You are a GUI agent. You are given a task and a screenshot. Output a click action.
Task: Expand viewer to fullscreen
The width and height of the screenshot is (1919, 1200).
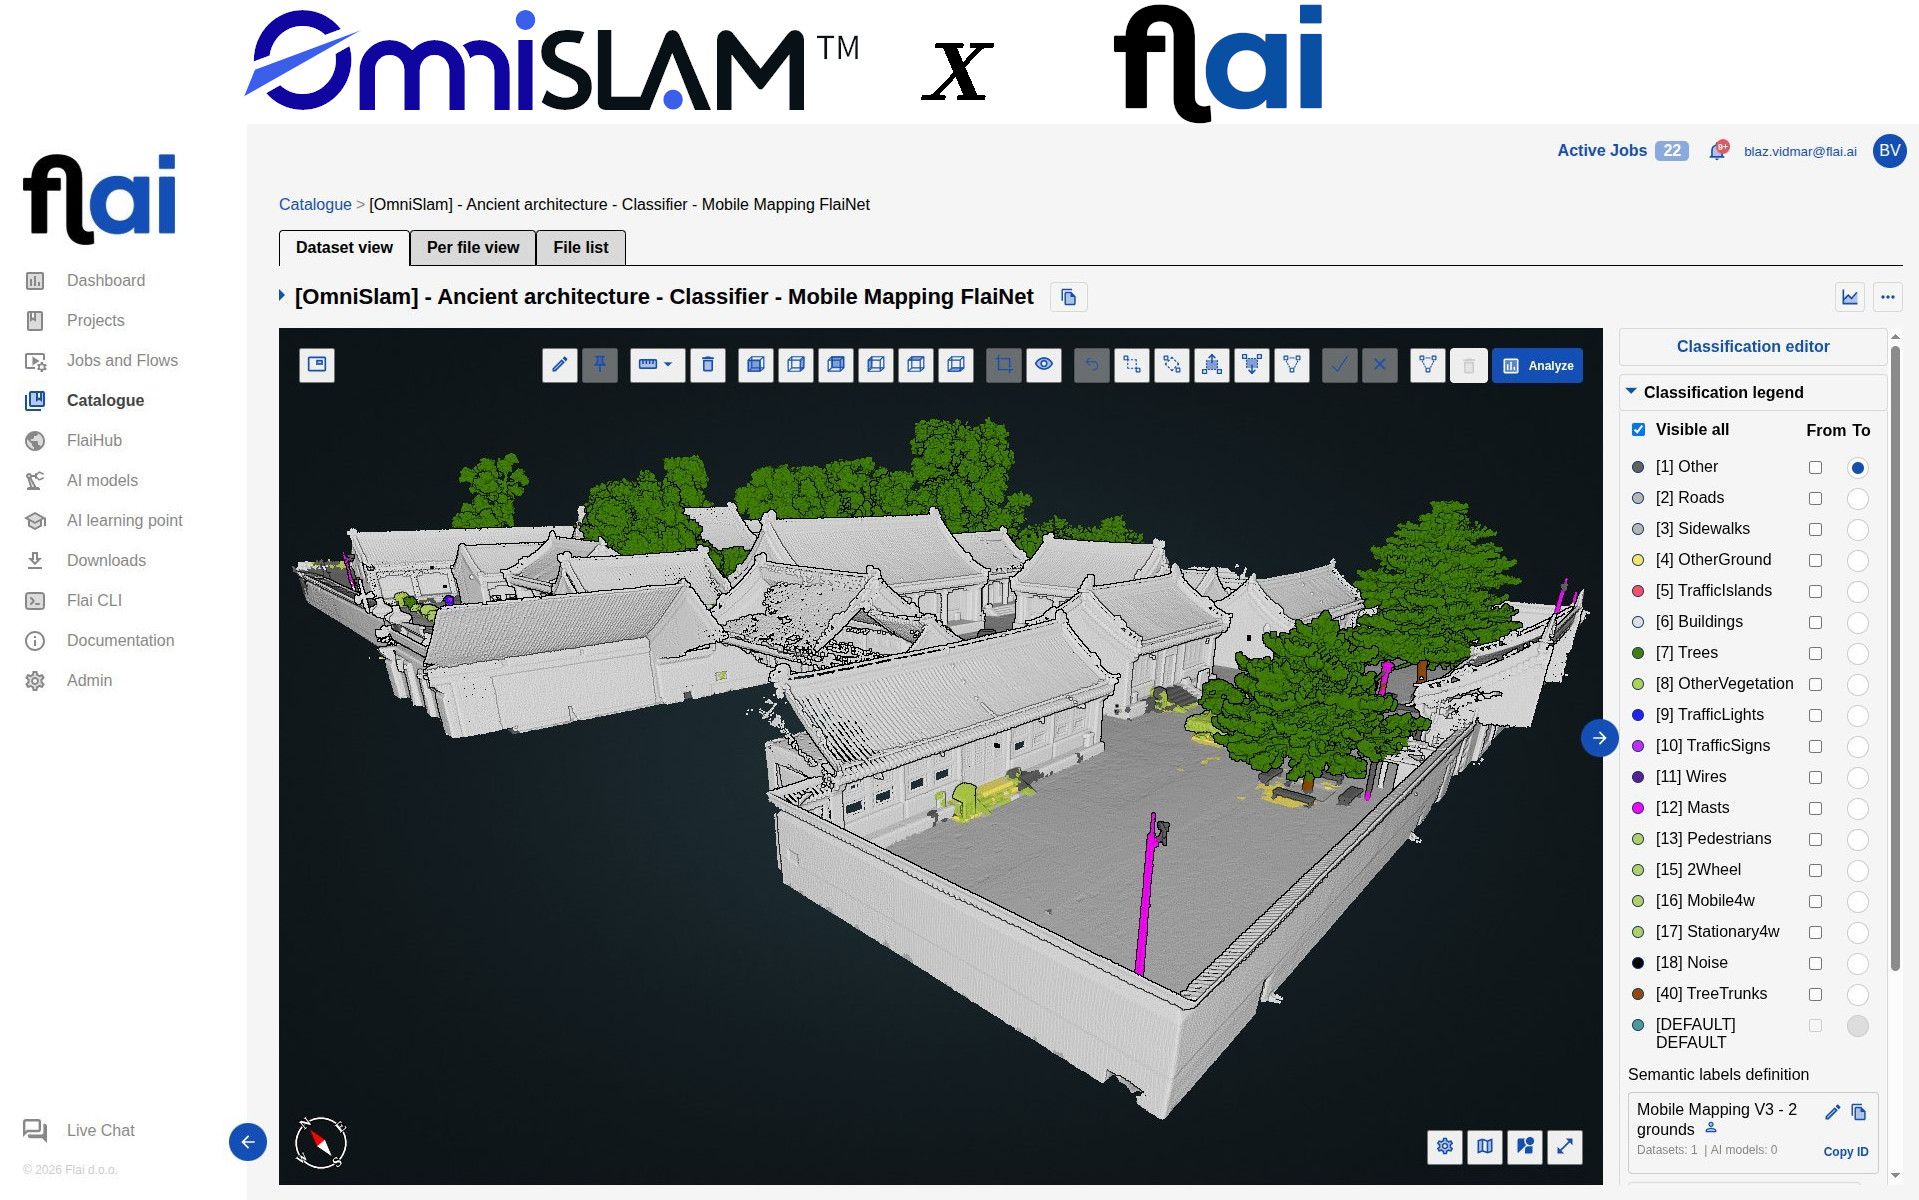1565,1146
